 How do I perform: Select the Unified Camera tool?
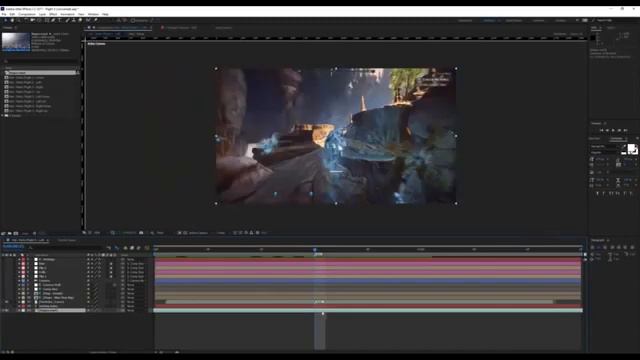[33, 20]
